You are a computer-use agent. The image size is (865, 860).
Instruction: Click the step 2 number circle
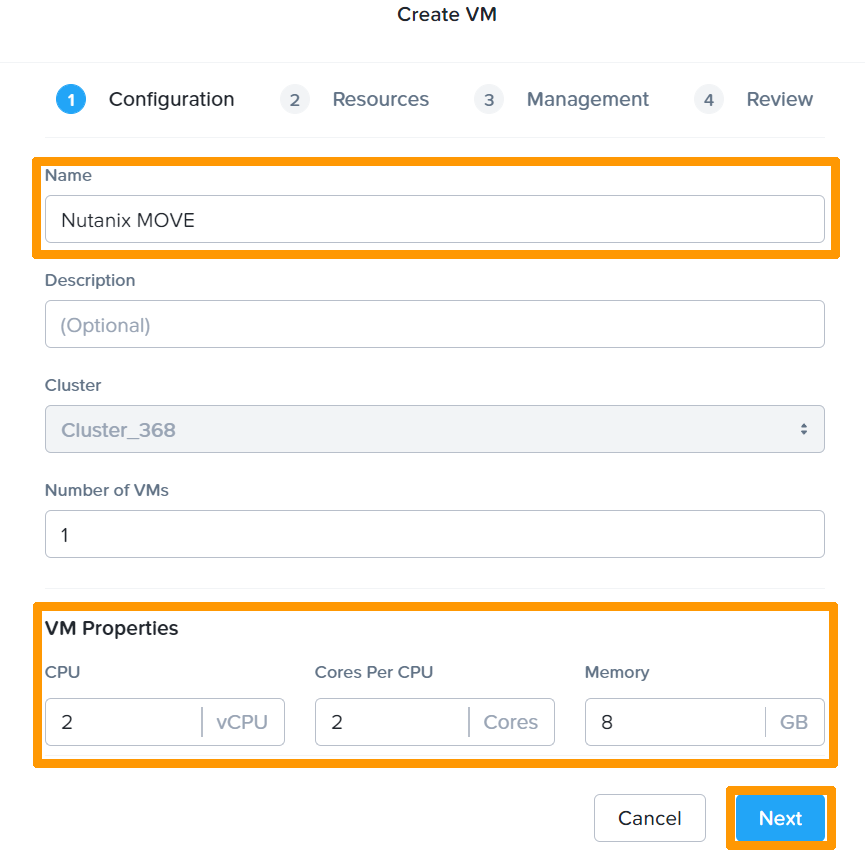point(295,100)
